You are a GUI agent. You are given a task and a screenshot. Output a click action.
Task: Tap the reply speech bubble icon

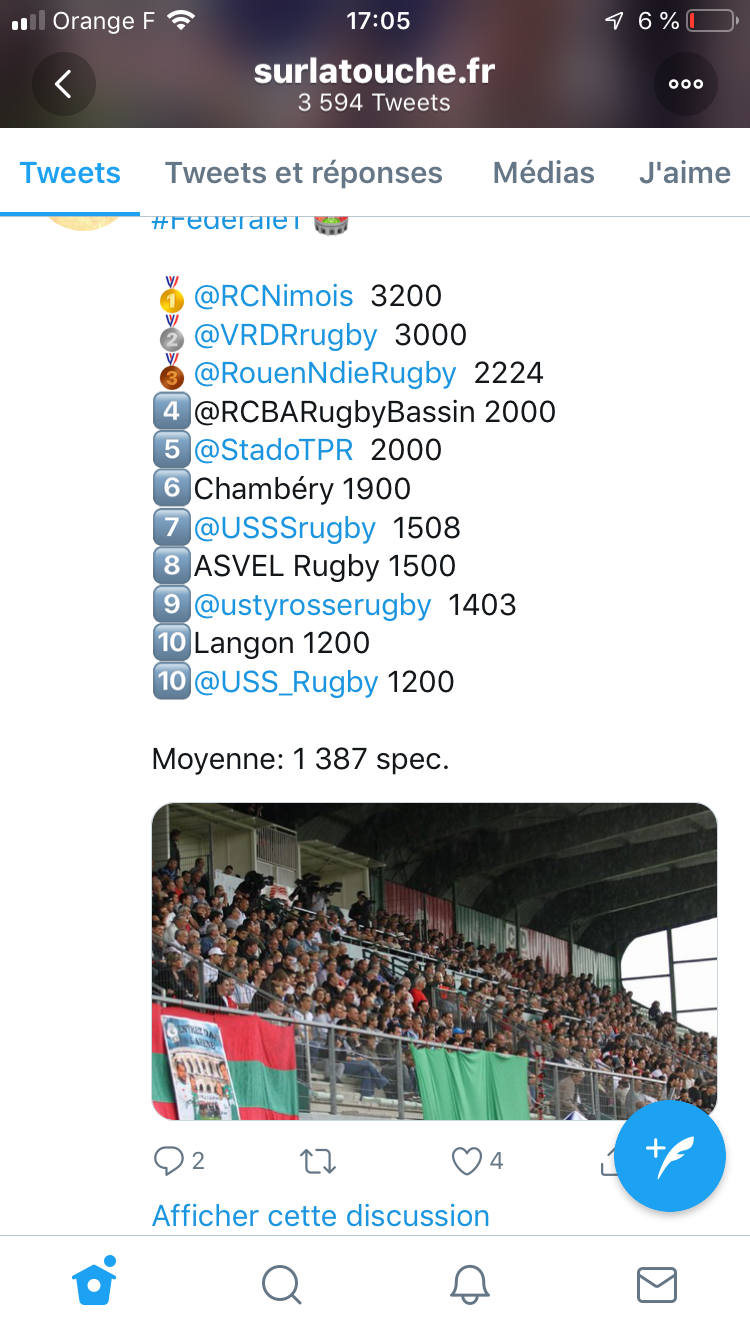pos(168,1161)
